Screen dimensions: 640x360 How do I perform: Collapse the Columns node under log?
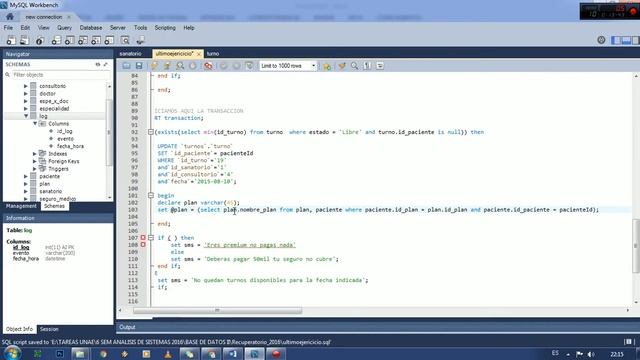35,123
